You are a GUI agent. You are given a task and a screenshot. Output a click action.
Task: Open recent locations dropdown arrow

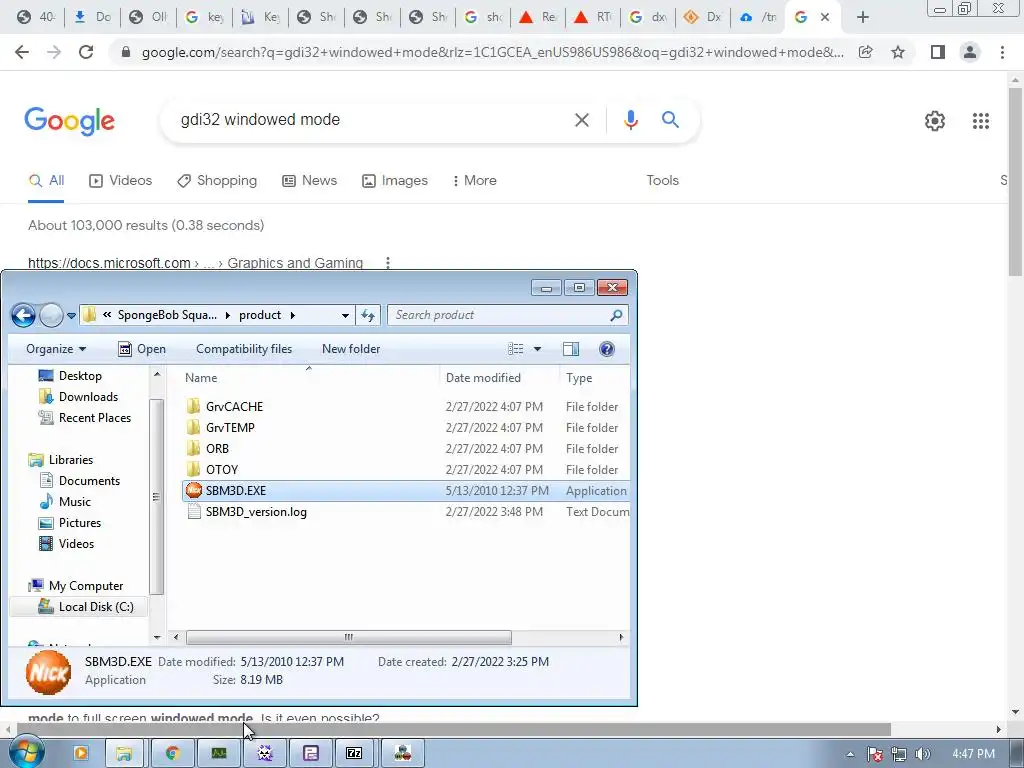click(x=71, y=315)
